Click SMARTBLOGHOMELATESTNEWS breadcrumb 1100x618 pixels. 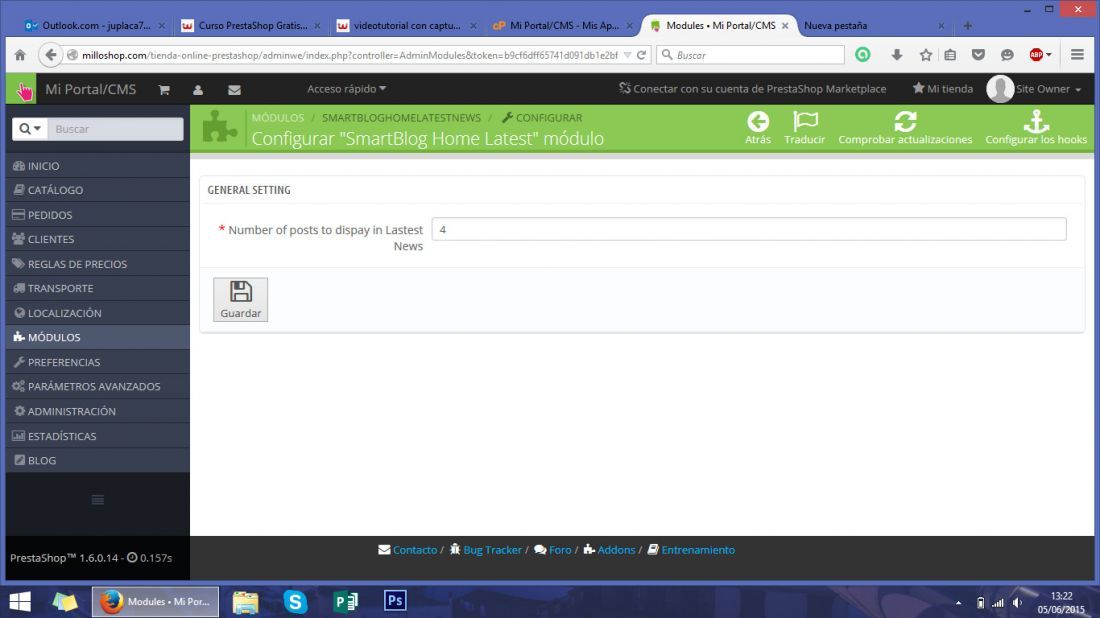pos(401,118)
